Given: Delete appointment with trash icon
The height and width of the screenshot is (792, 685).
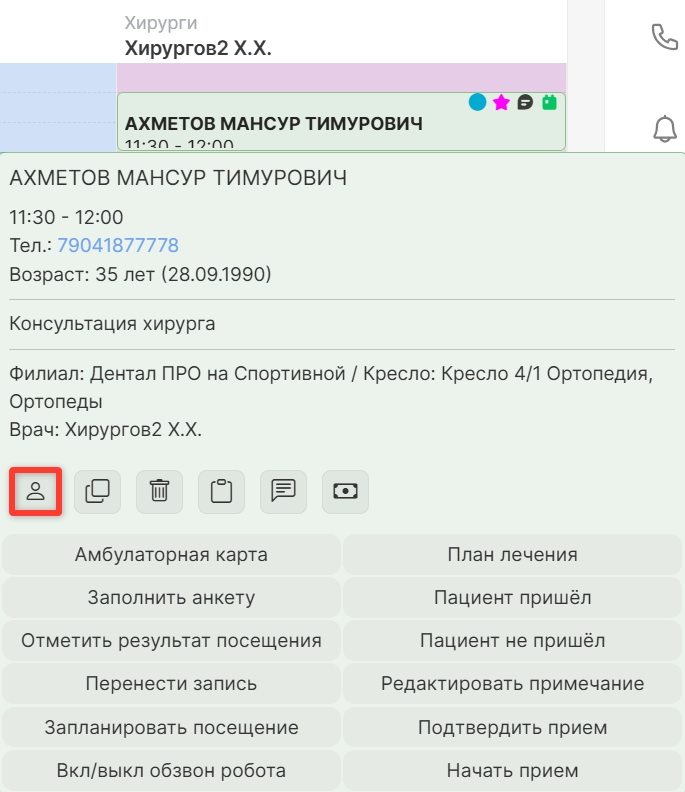Looking at the screenshot, I should 160,491.
